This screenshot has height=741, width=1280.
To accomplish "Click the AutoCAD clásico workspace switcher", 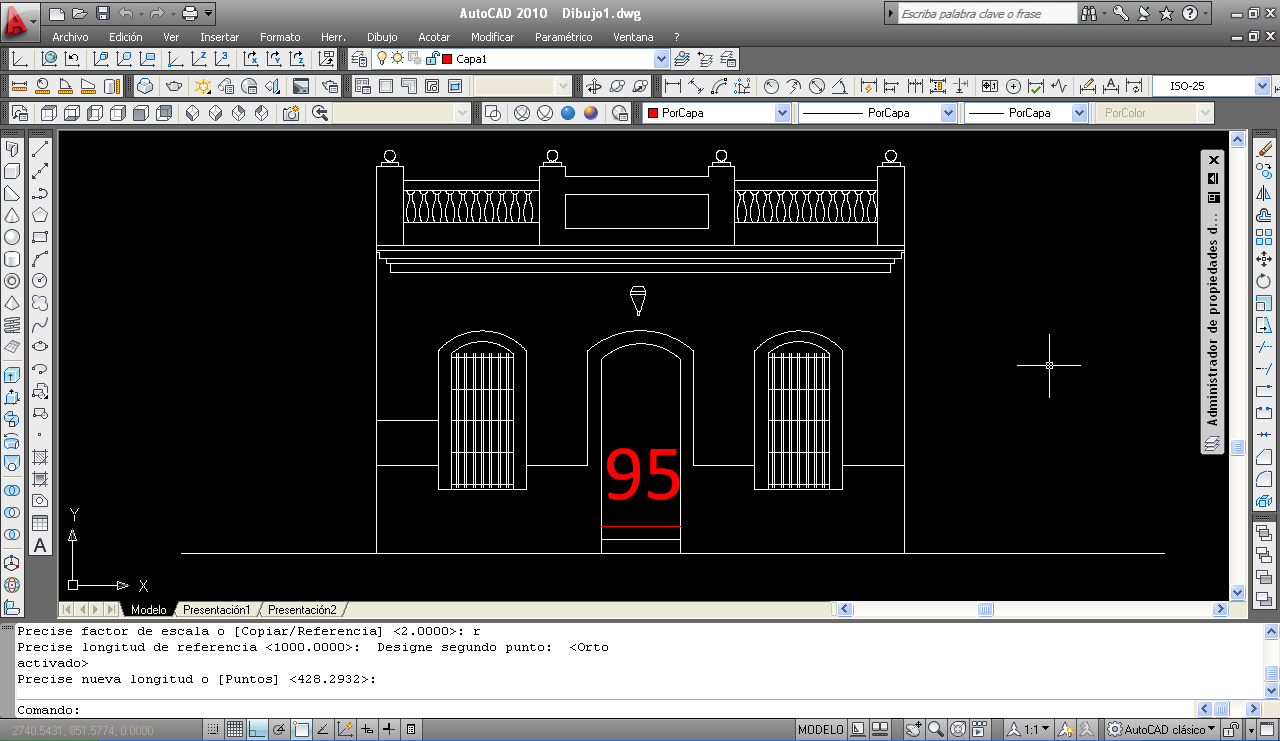I will [1160, 729].
